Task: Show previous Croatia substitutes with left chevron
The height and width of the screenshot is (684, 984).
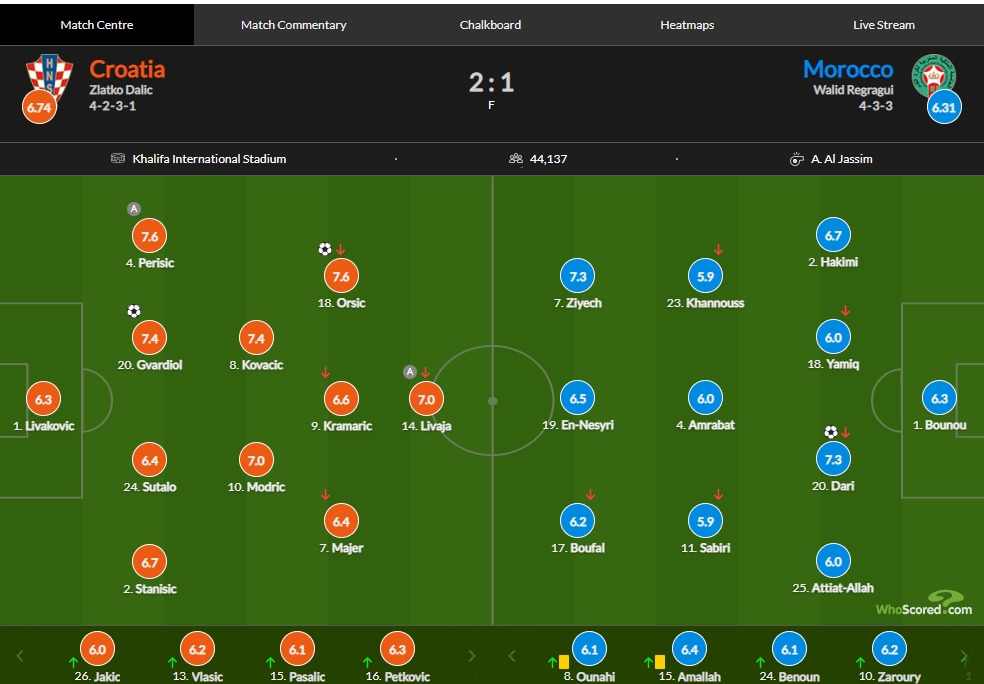Action: click(x=19, y=656)
